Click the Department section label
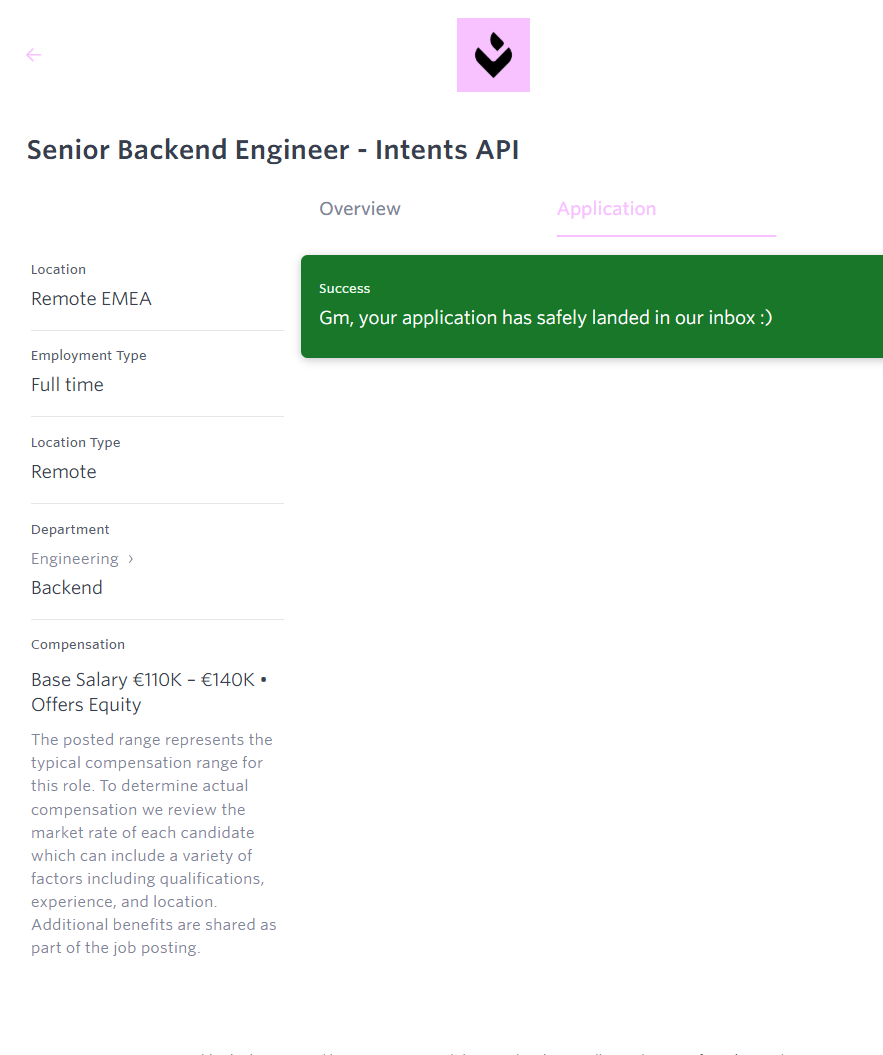Viewport: 883px width, 1055px height. (x=70, y=530)
